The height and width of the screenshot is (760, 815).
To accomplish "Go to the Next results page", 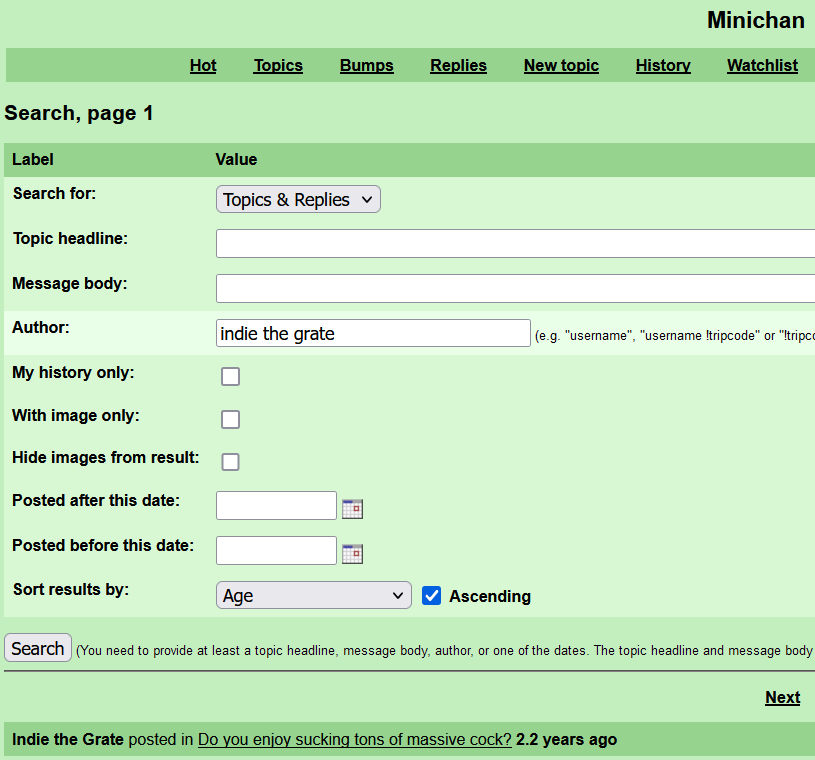I will (x=782, y=698).
